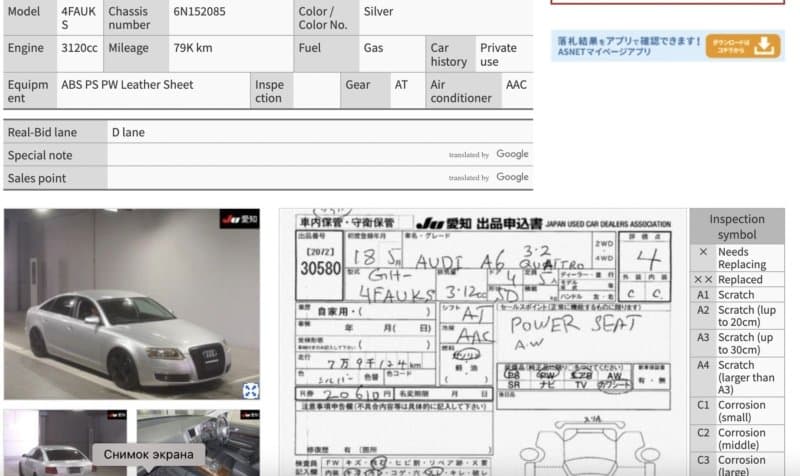Open the rear view car thumbnail

tap(65, 443)
